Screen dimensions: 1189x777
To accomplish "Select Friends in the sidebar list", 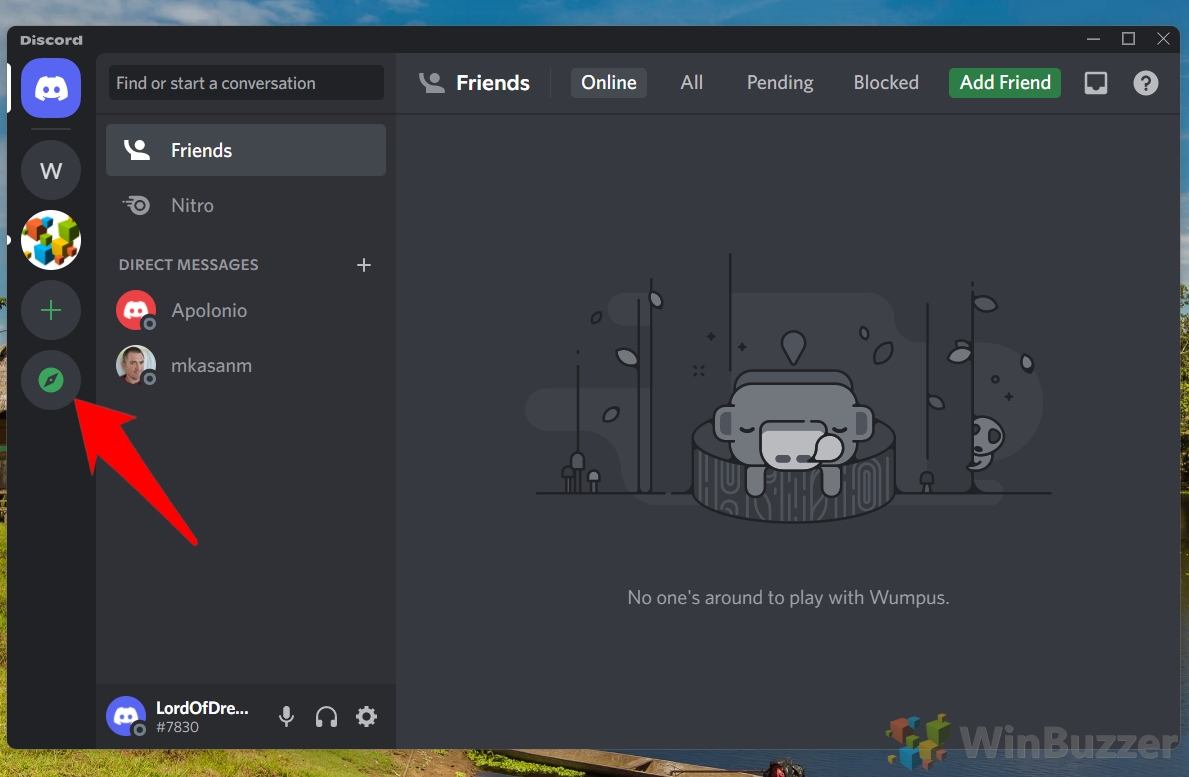I will coord(246,150).
